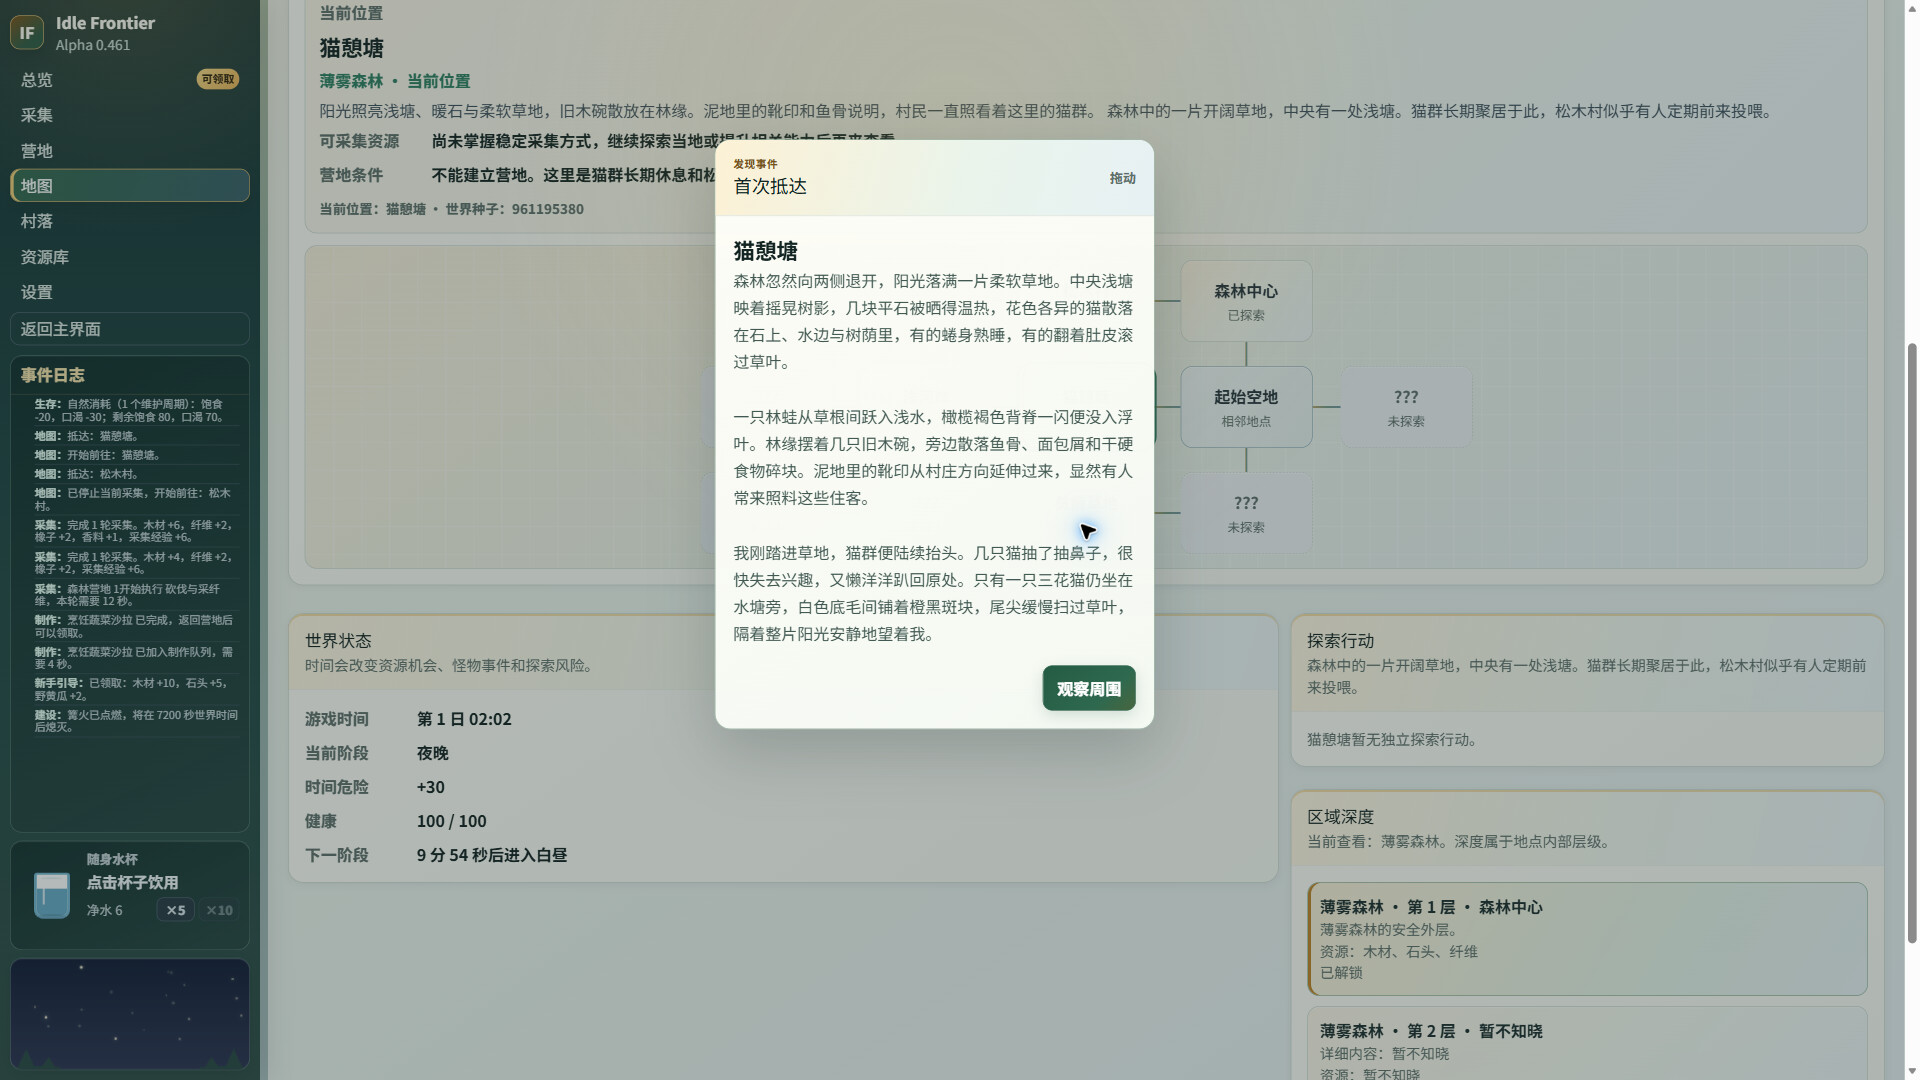Select the 森林中心 map node
Image resolution: width=1920 pixels, height=1080 pixels.
click(1246, 301)
